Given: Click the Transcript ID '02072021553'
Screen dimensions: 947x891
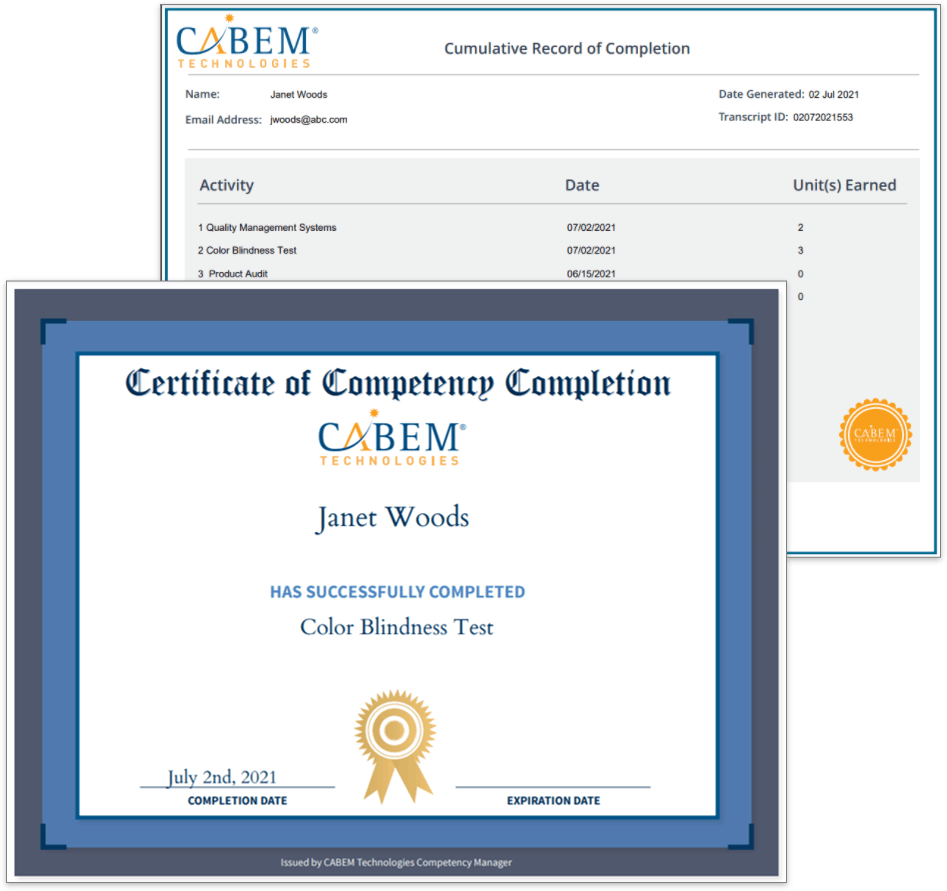Looking at the screenshot, I should pyautogui.click(x=823, y=117).
